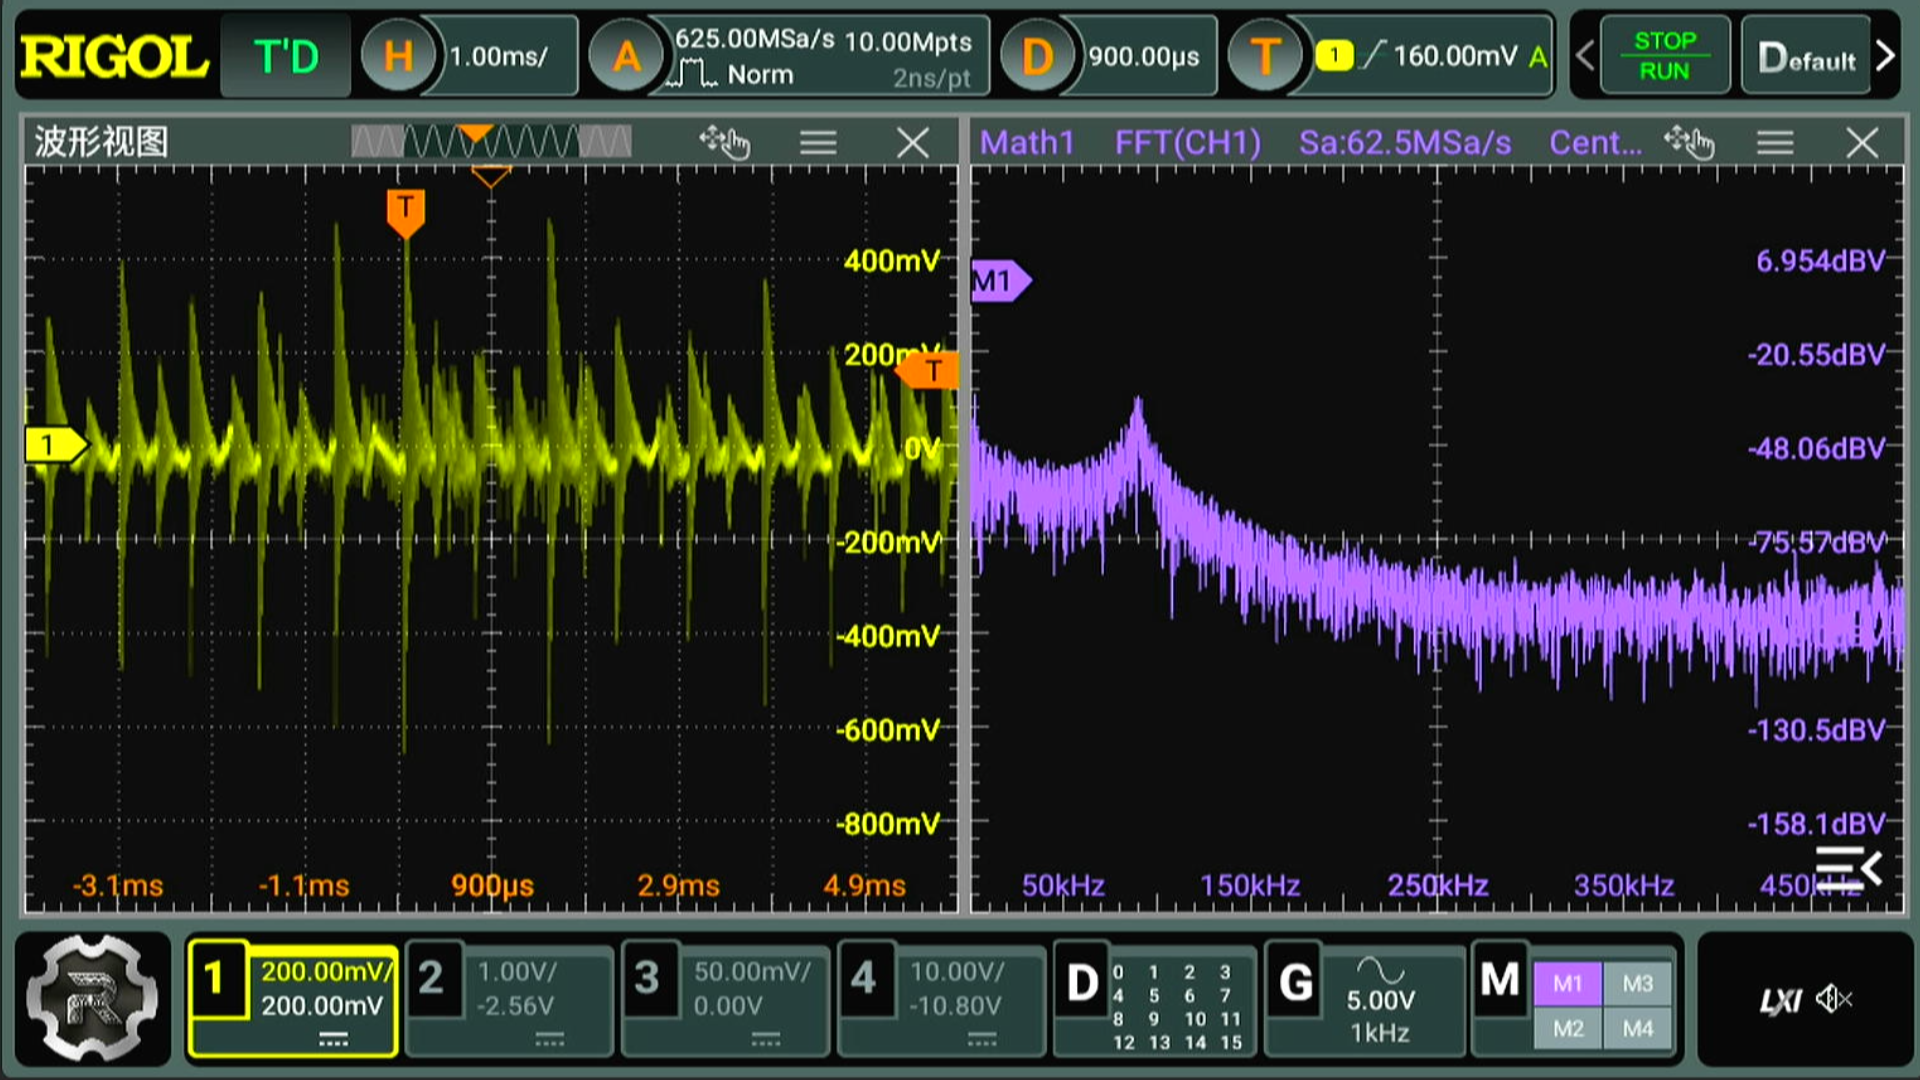This screenshot has width=1920, height=1080.
Task: Select the M3 math tab
Action: (1637, 983)
